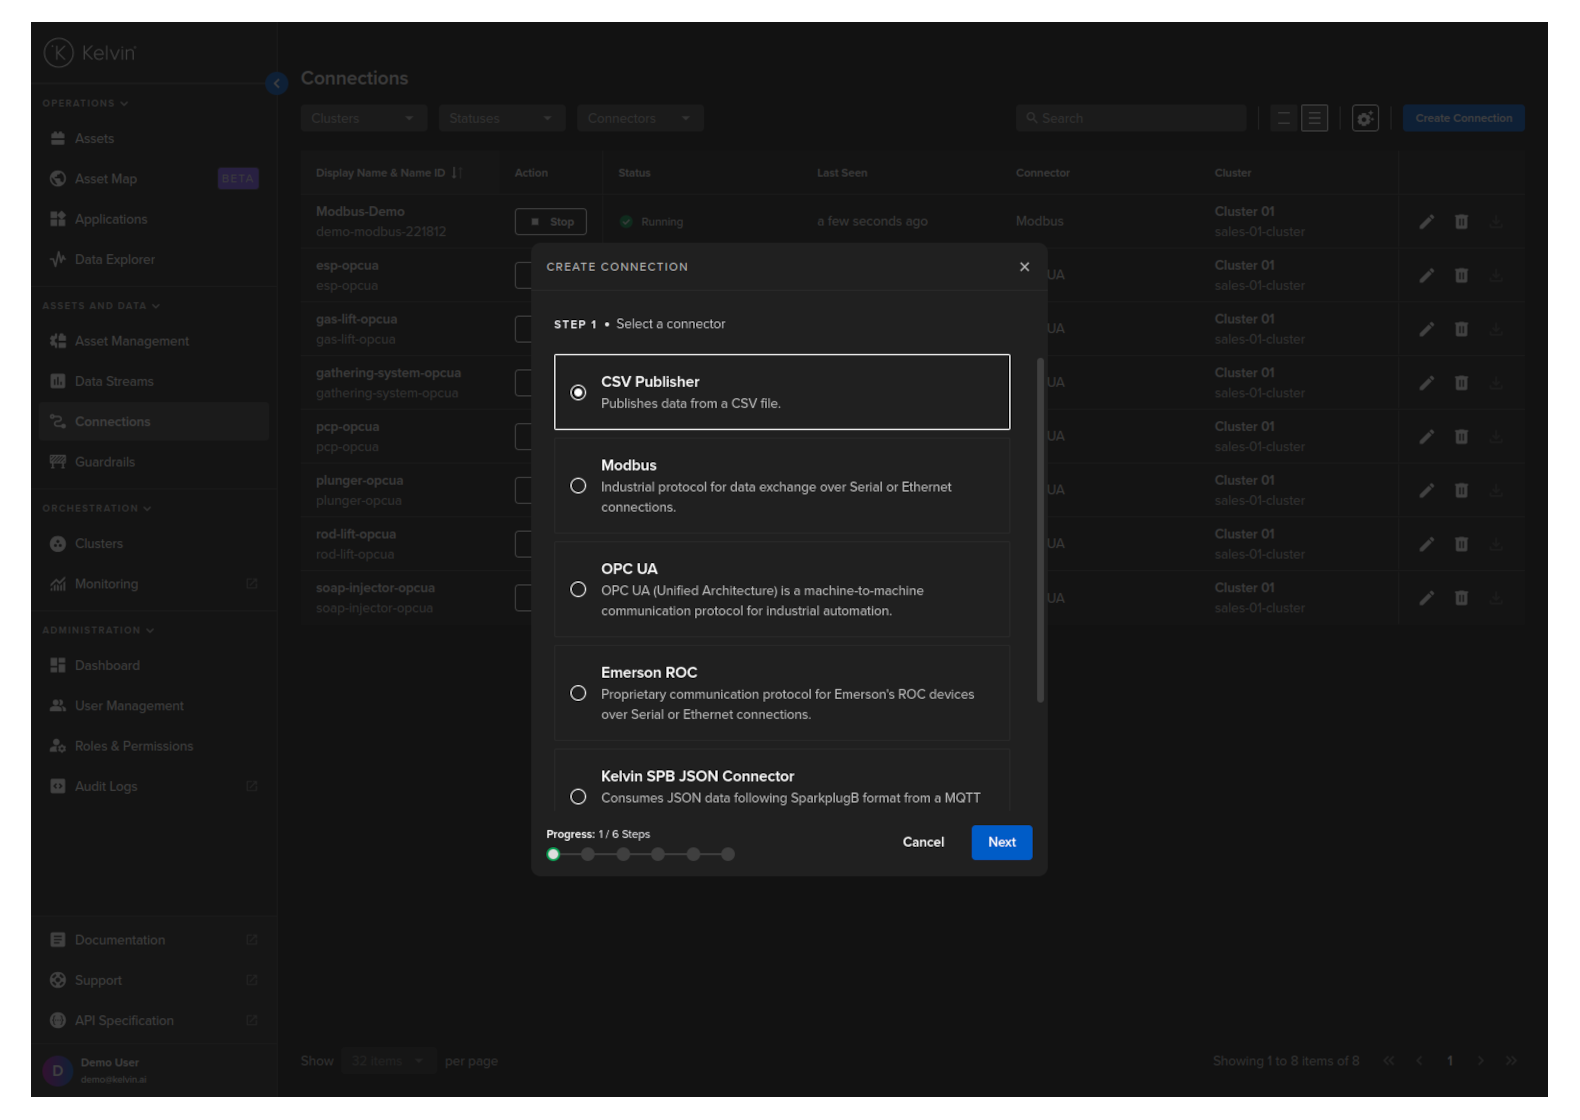
Task: Expand the Statuses filter dropdown
Action: click(x=501, y=119)
